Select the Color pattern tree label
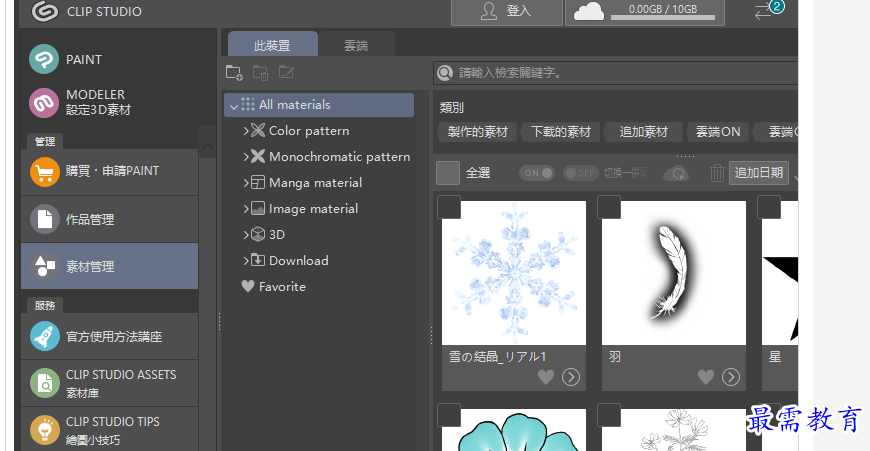This screenshot has width=870, height=451. coord(309,131)
